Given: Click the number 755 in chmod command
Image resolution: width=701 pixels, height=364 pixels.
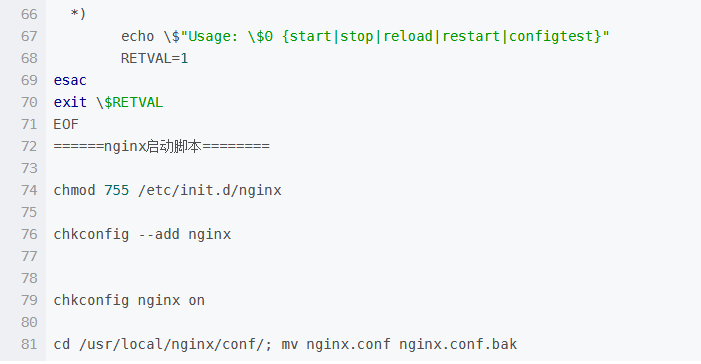Looking at the screenshot, I should coord(117,190).
